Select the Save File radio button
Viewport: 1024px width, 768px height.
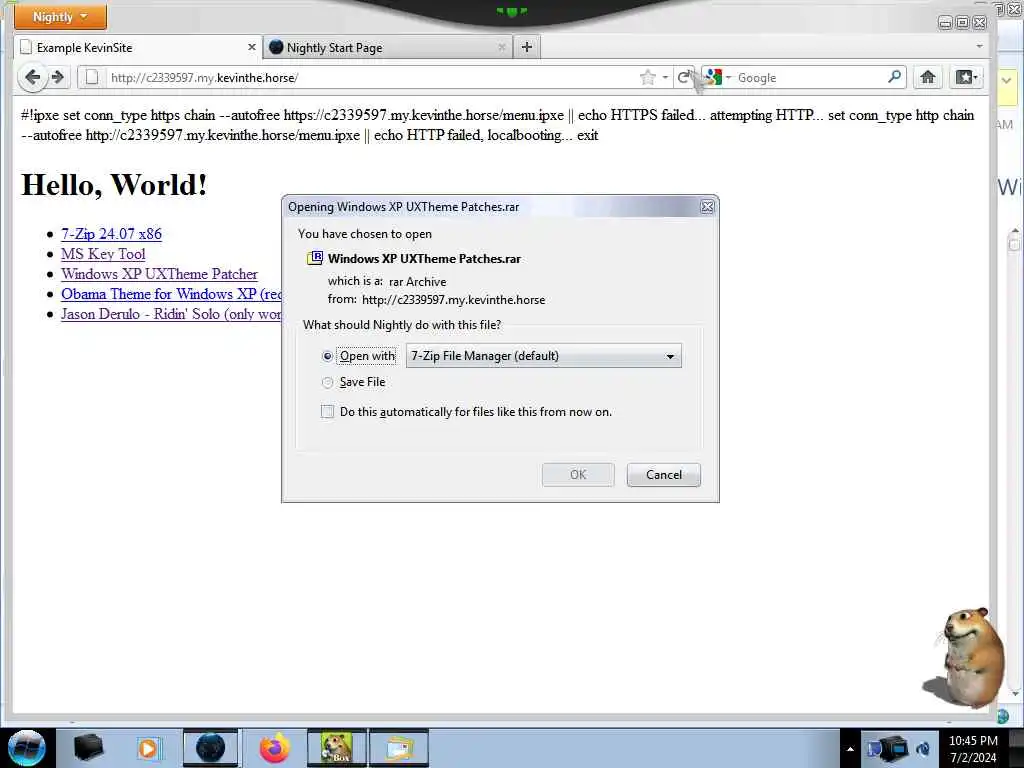coord(327,383)
